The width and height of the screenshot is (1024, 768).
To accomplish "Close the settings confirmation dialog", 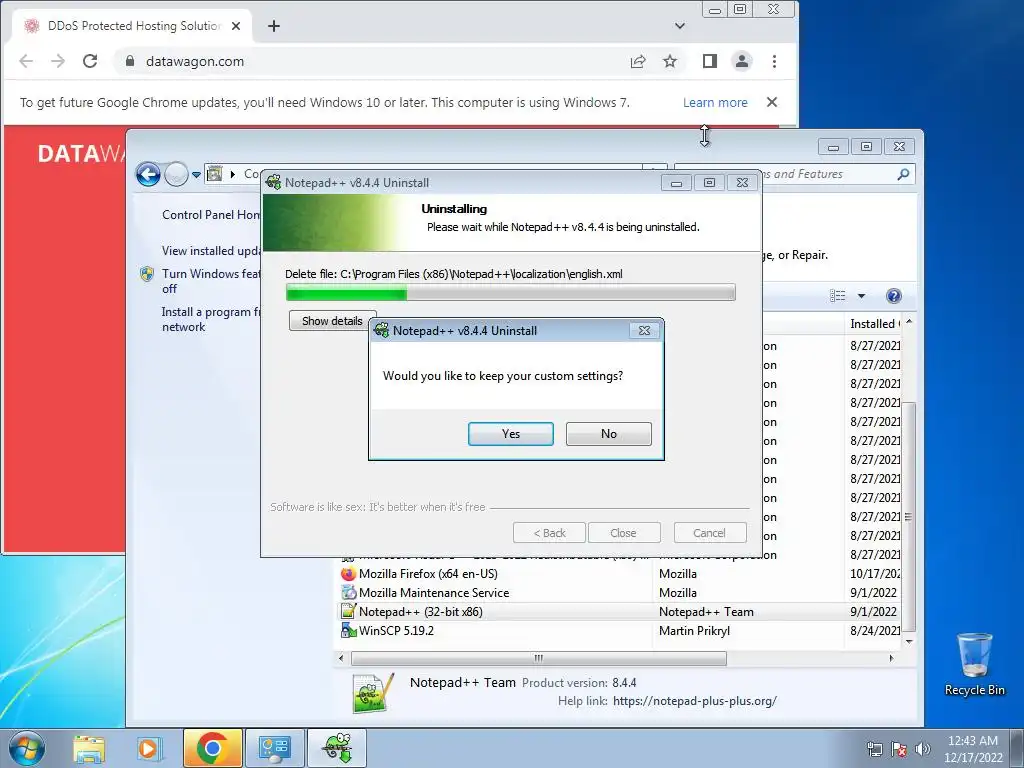I will click(644, 330).
